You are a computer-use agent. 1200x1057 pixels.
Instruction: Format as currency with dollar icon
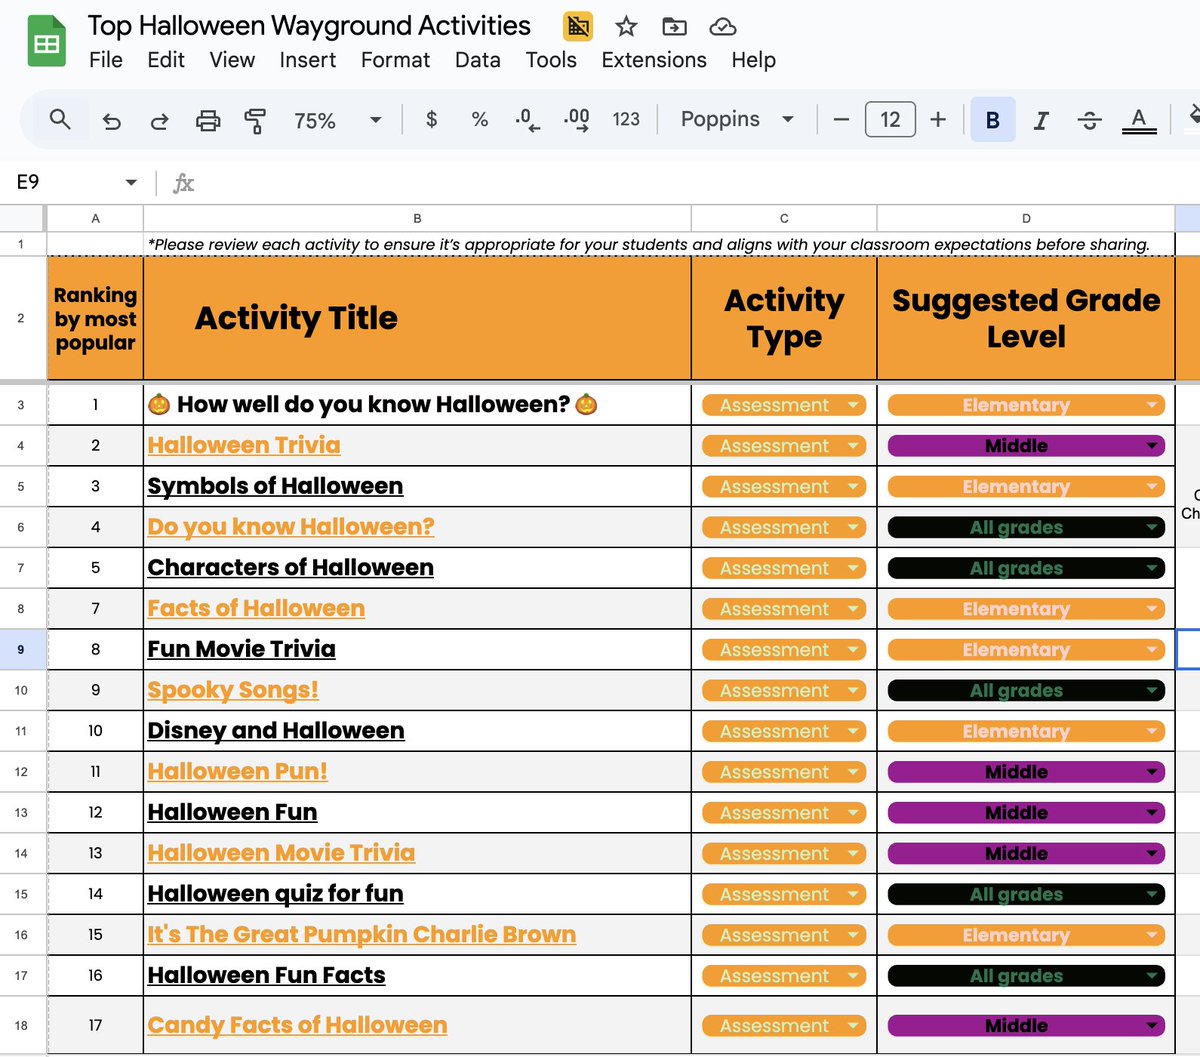pyautogui.click(x=431, y=120)
